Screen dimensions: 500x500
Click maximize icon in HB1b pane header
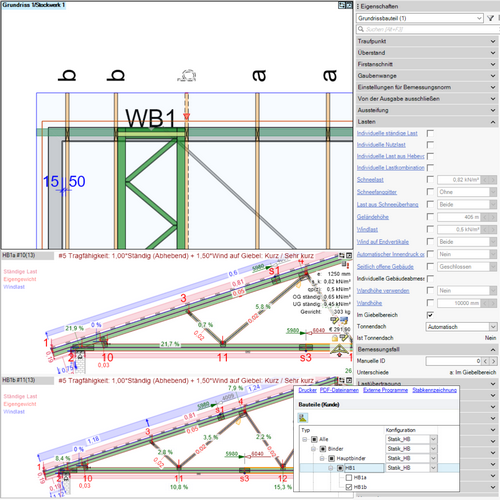coord(349,380)
